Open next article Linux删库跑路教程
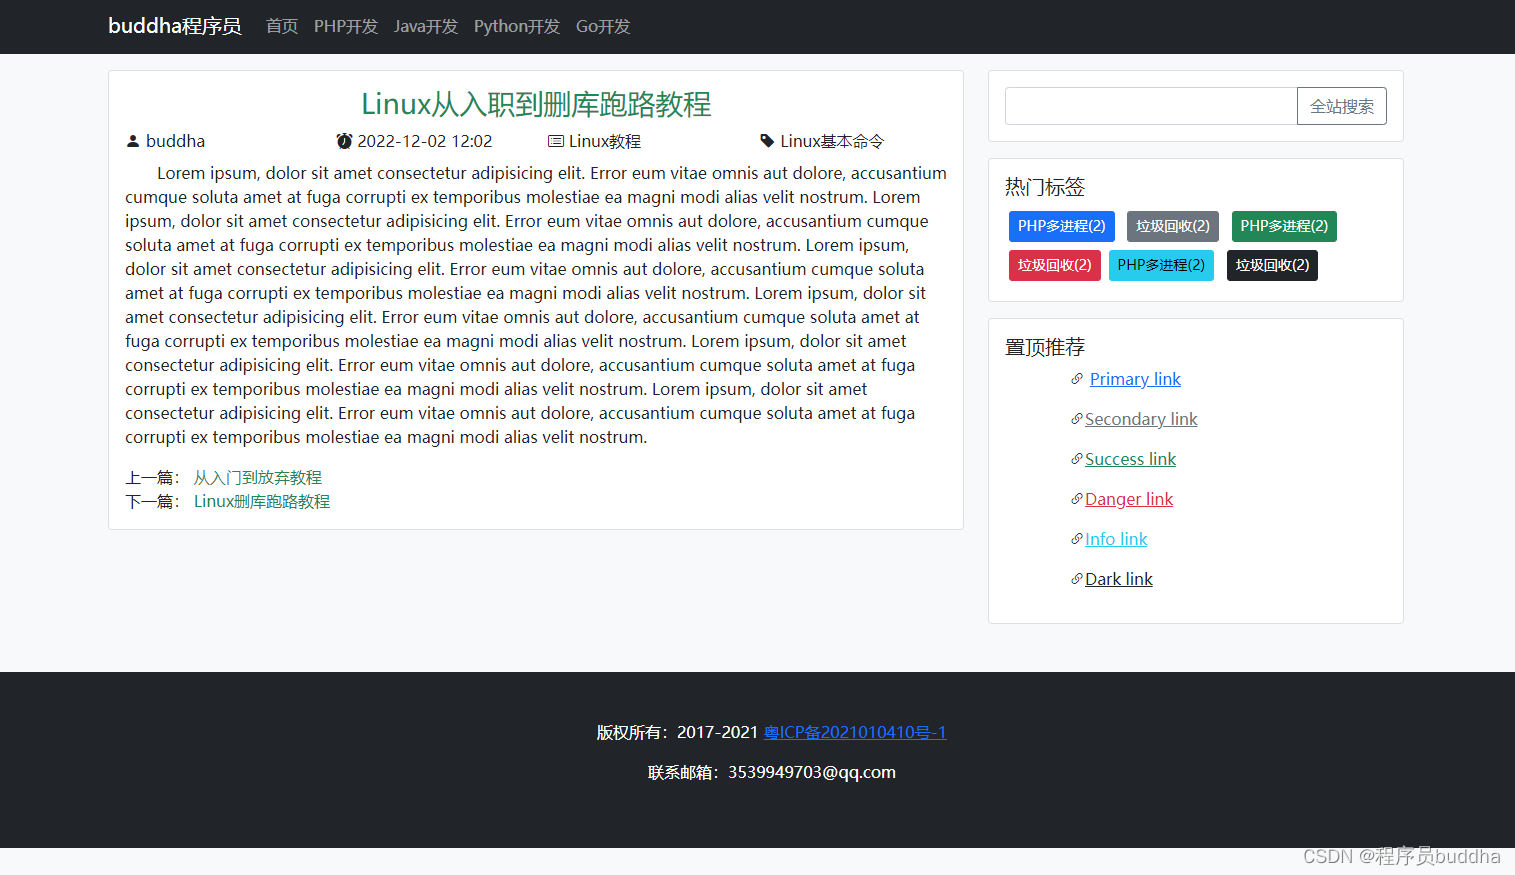Screen dimensions: 1515x875 pyautogui.click(x=262, y=501)
